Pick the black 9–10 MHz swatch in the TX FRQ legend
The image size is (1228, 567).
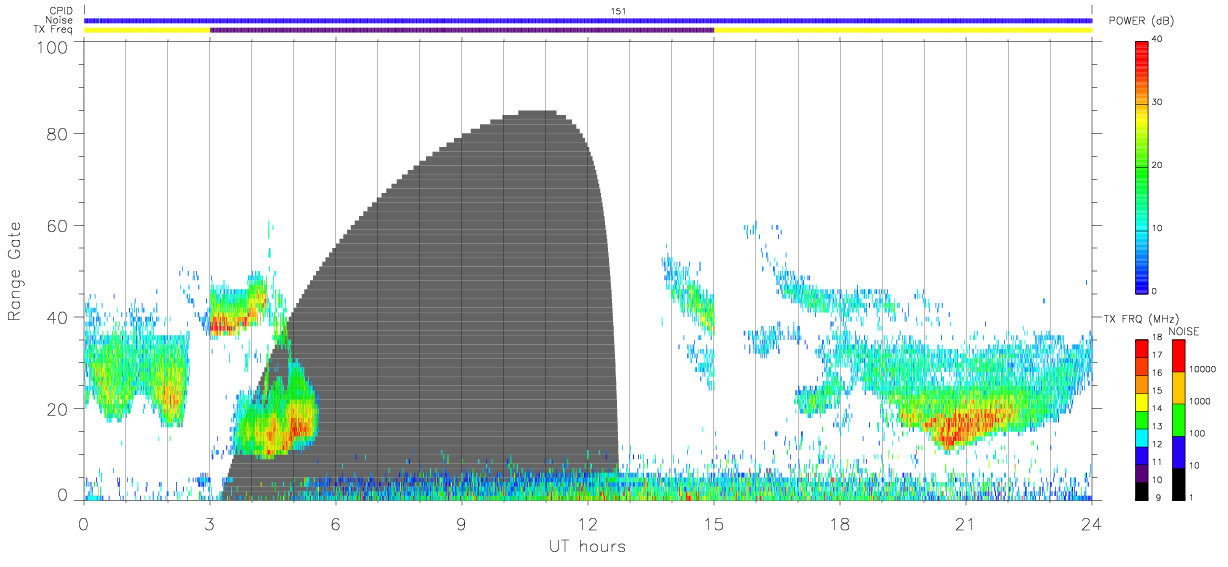1143,490
